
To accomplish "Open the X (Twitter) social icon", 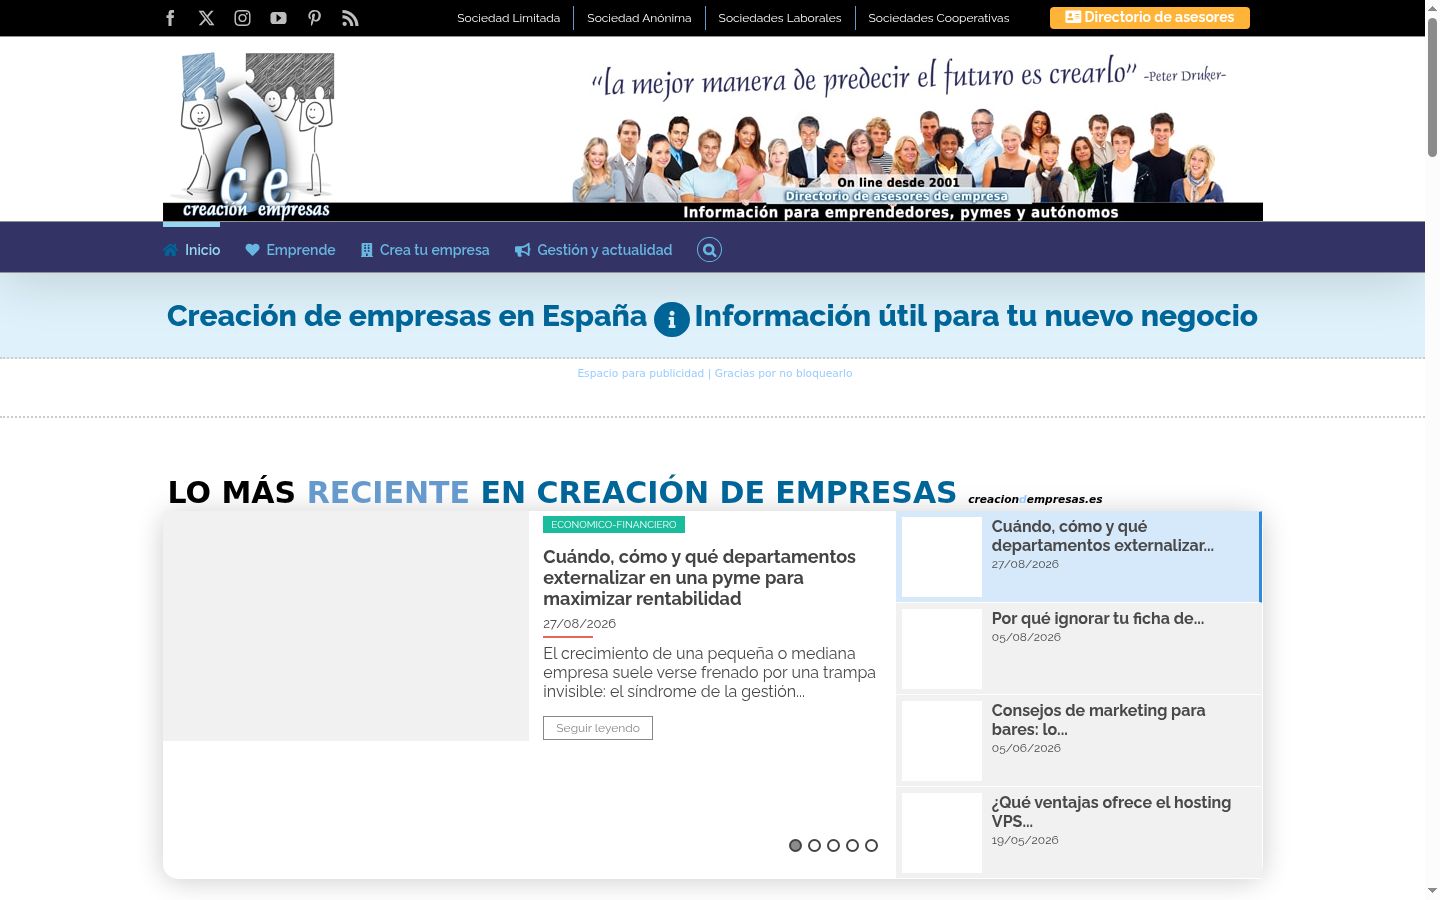I will coord(206,18).
